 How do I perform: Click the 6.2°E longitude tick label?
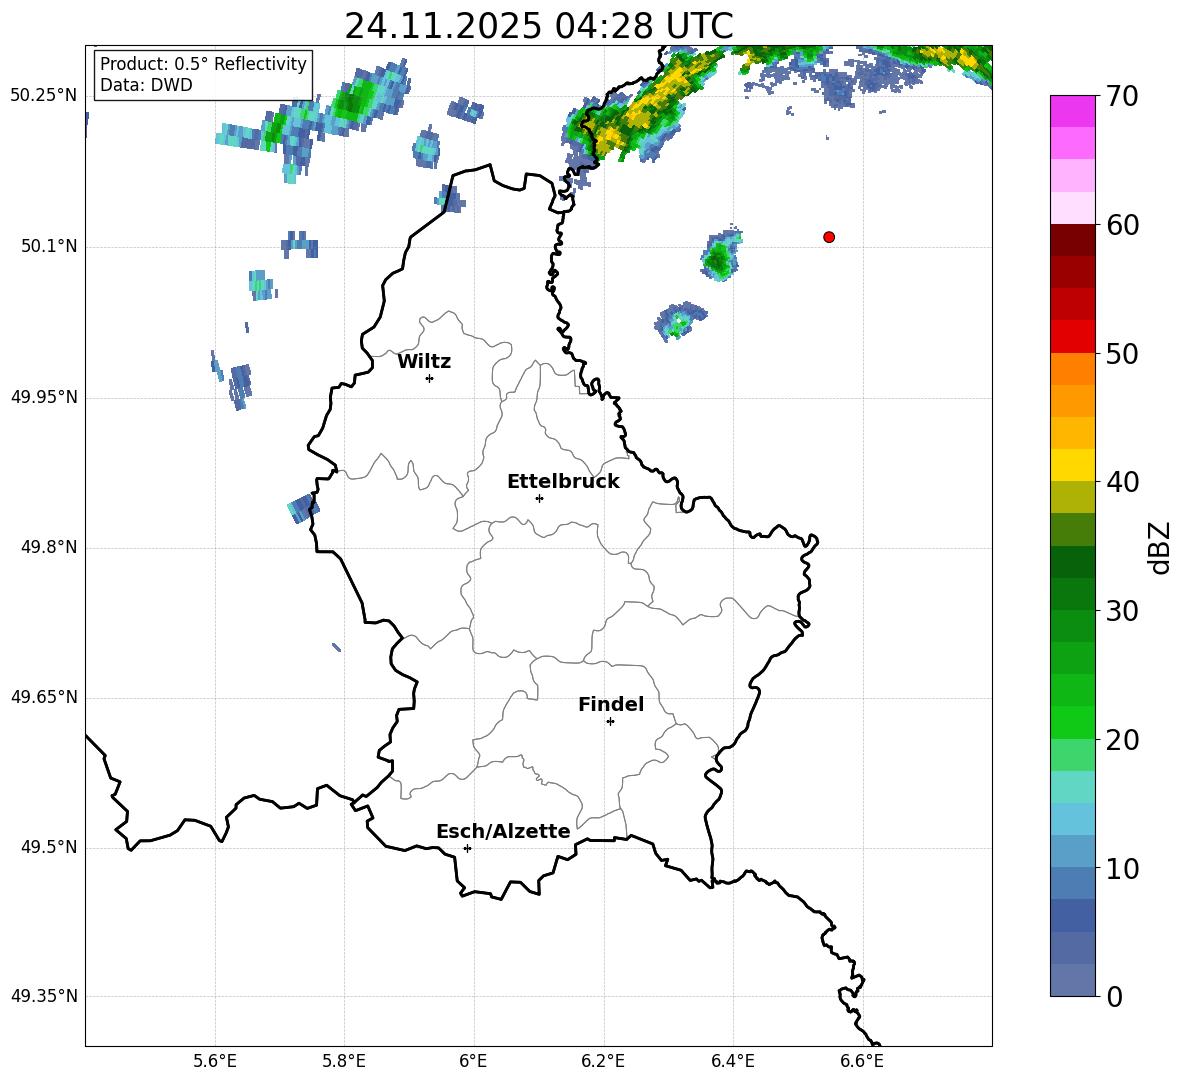(603, 1061)
